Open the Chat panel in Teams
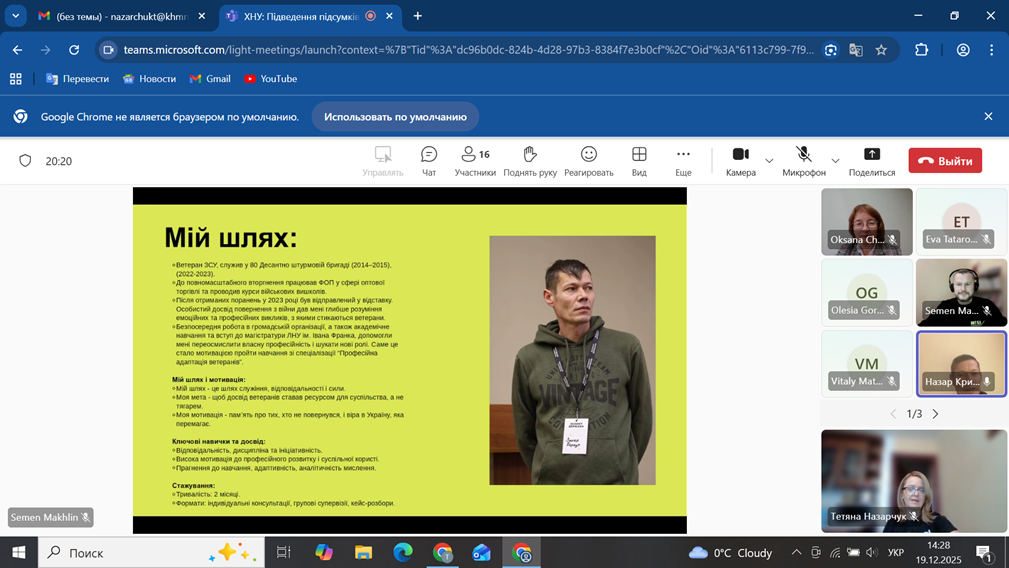 pyautogui.click(x=429, y=160)
